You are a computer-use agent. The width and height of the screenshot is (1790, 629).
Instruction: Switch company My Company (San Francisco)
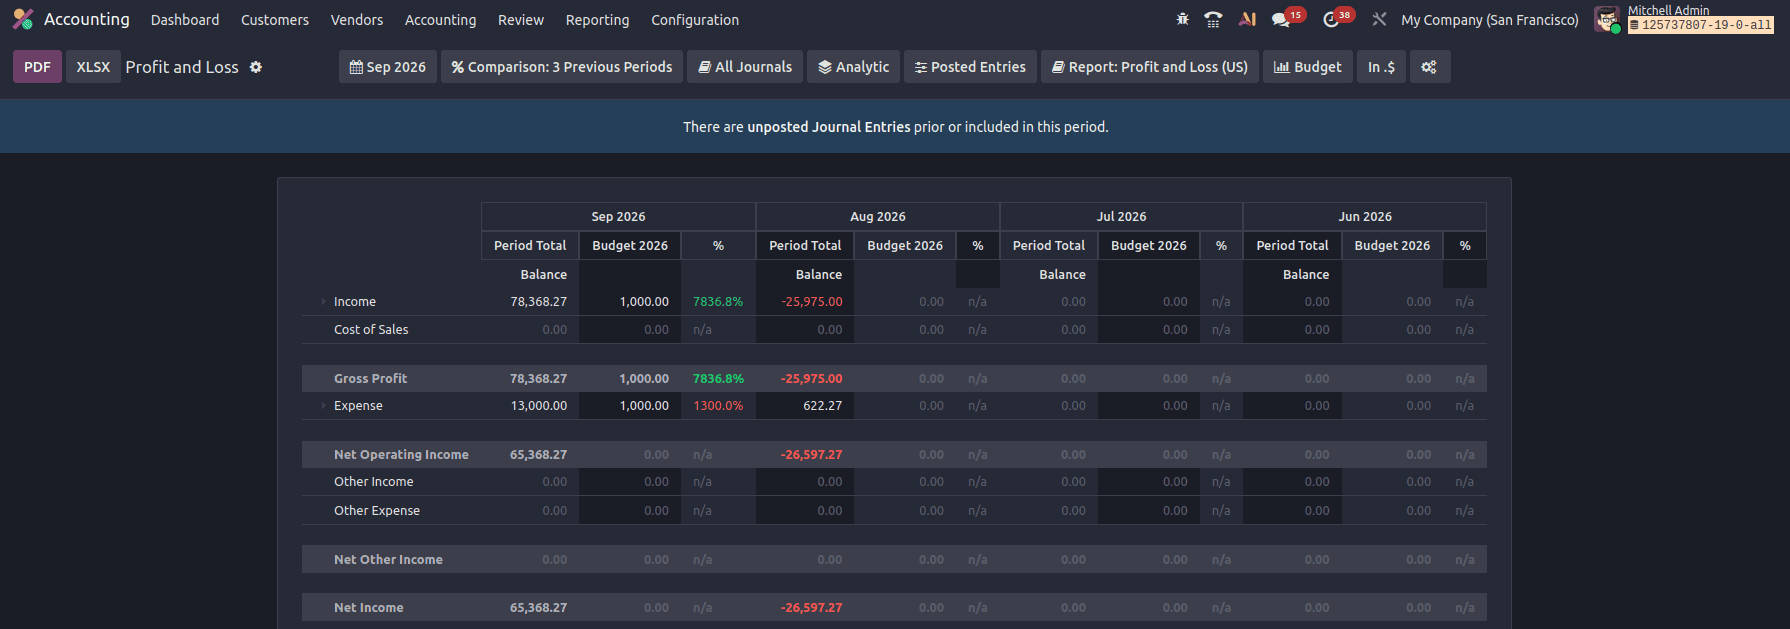tap(1490, 20)
